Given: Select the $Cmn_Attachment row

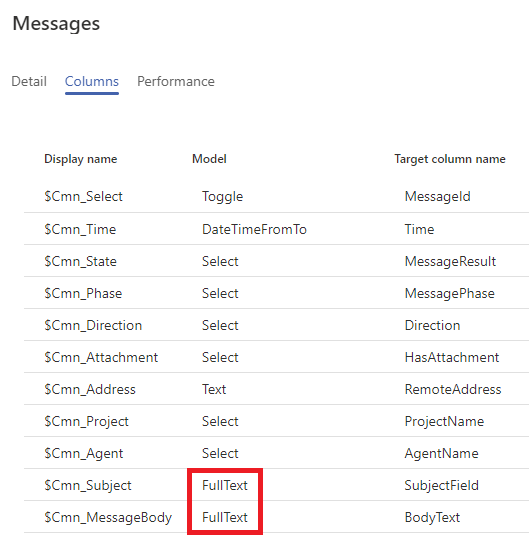Looking at the screenshot, I should tap(277, 357).
